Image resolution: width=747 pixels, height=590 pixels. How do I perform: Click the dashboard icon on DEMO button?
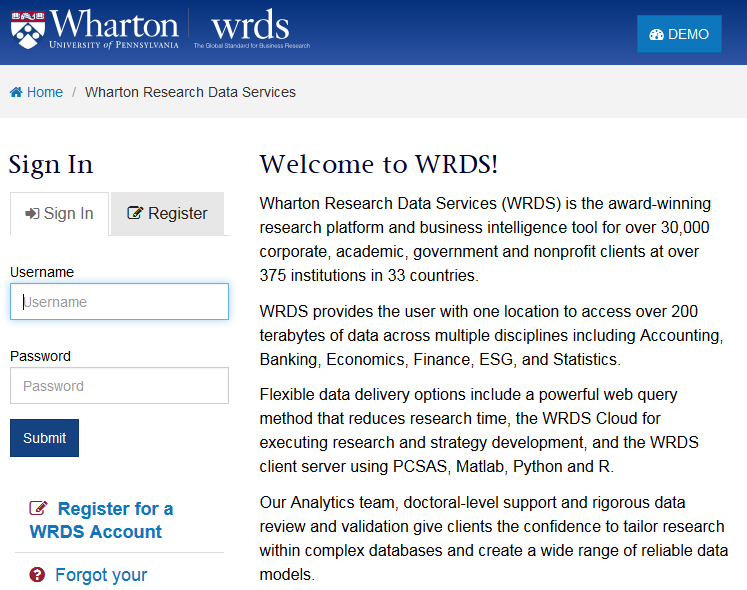click(x=656, y=34)
